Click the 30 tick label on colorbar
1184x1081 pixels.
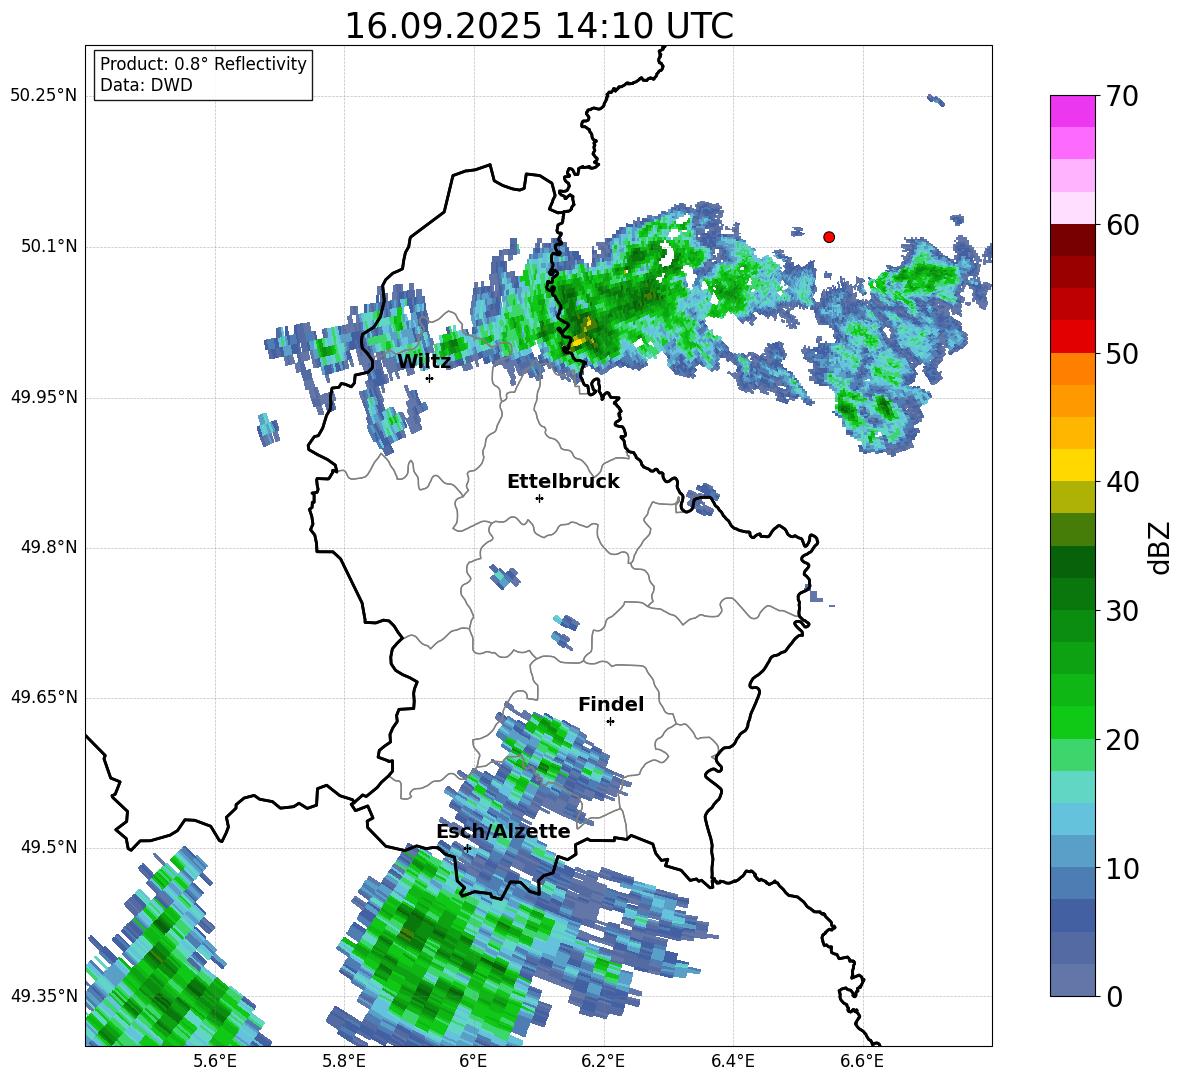[x=1122, y=611]
